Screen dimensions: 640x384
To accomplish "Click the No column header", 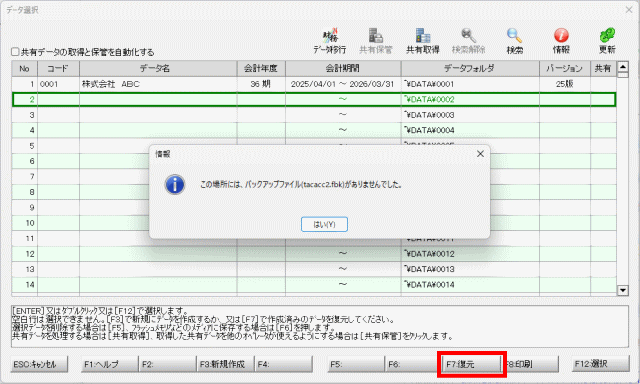I will tap(24, 69).
